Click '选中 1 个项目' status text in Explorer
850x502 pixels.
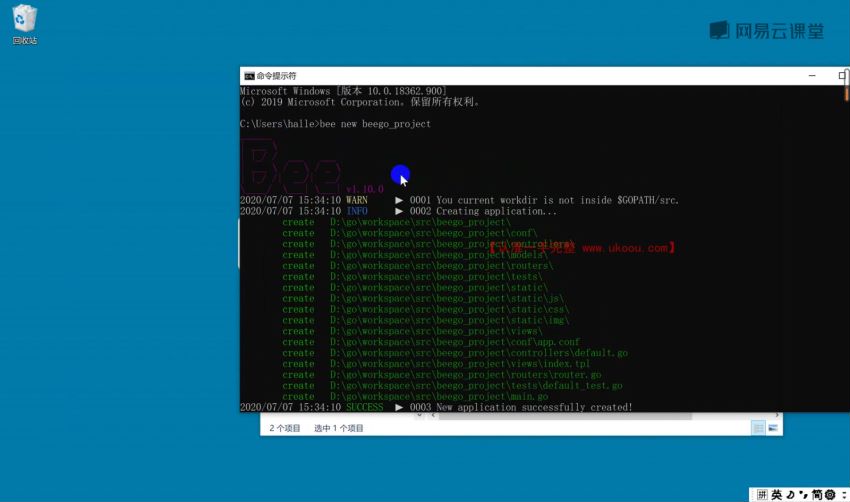pyautogui.click(x=338, y=428)
